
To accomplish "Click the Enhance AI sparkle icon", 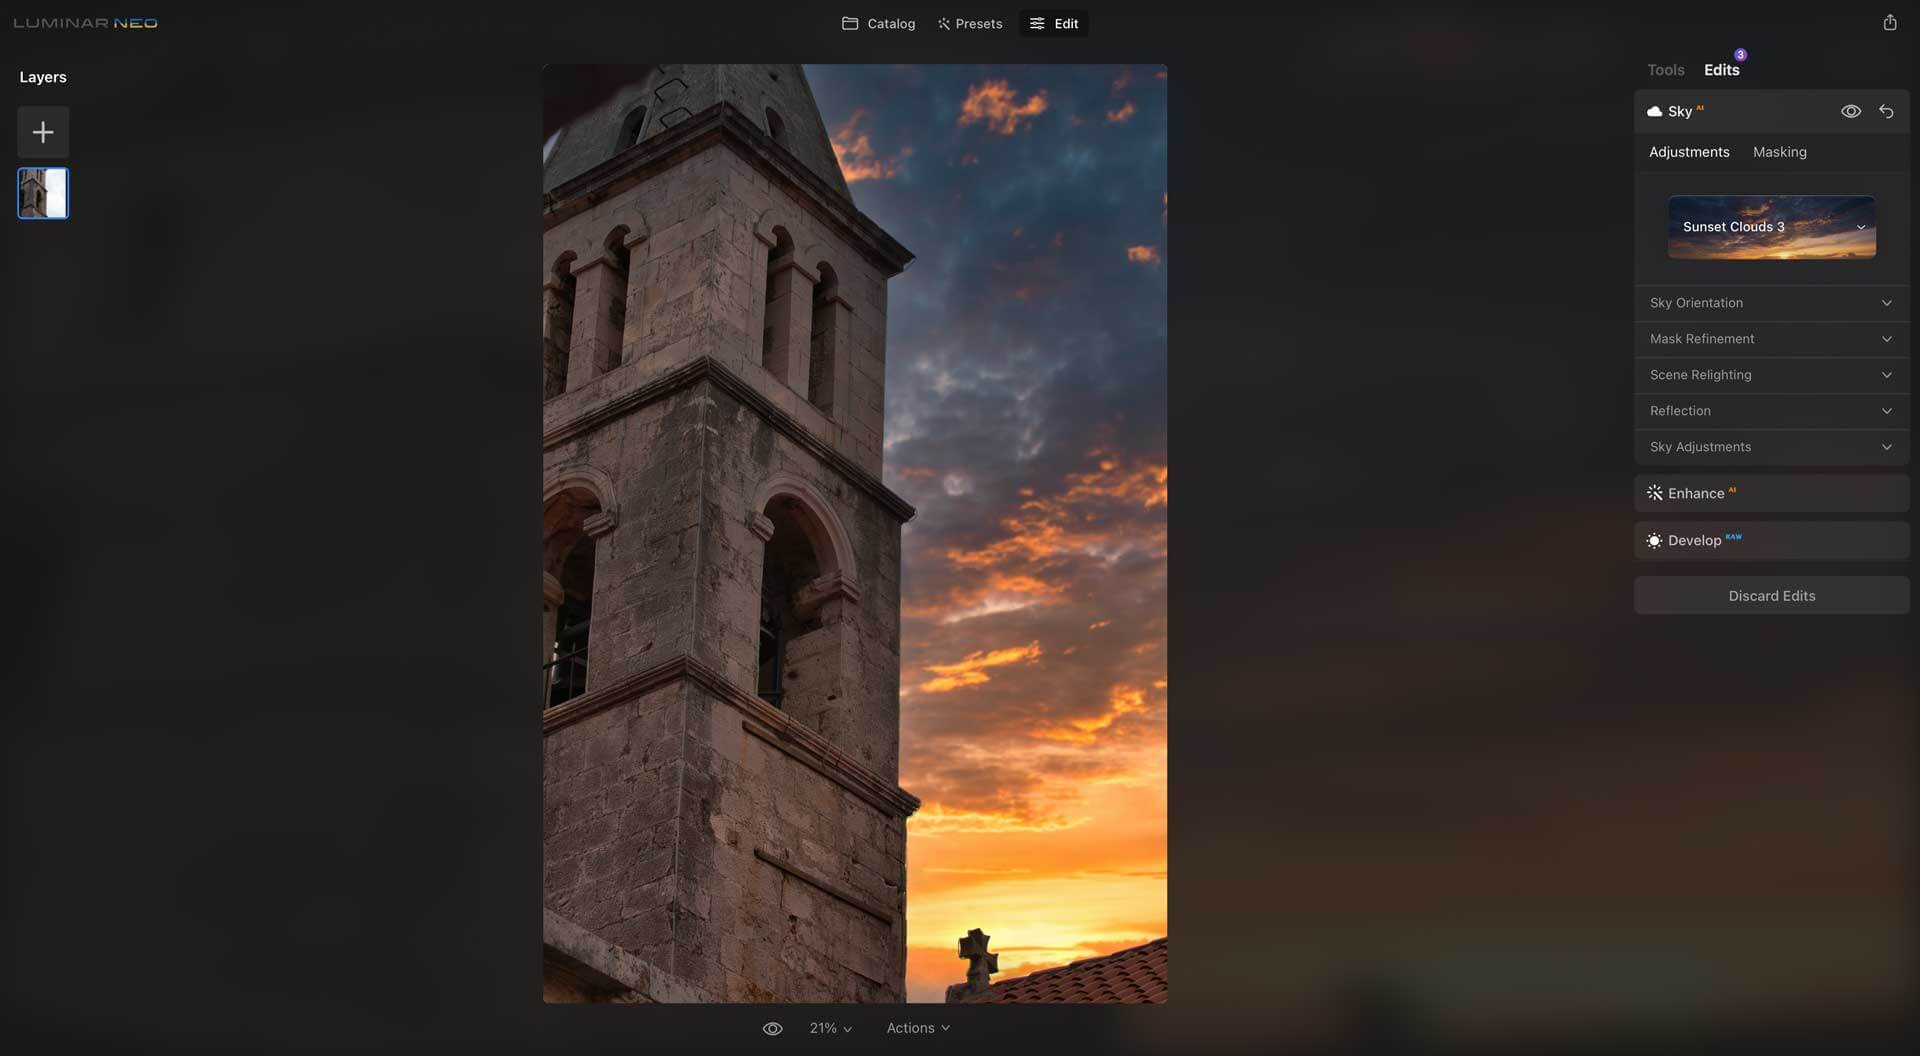I will click(1655, 494).
